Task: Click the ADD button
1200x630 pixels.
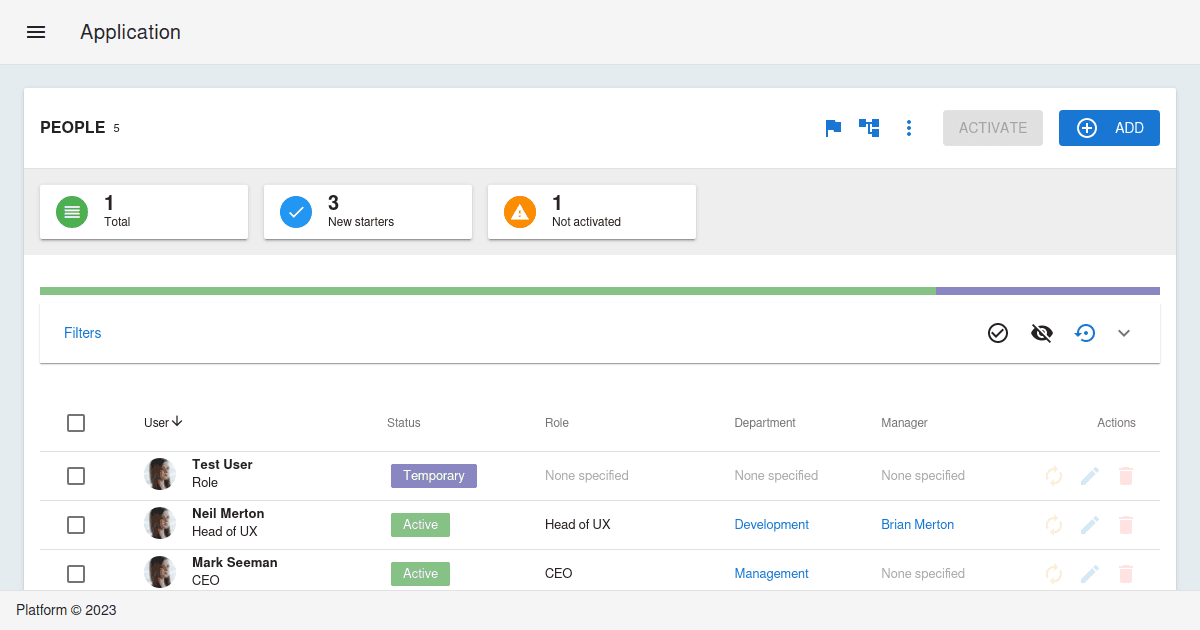Action: tap(1109, 128)
